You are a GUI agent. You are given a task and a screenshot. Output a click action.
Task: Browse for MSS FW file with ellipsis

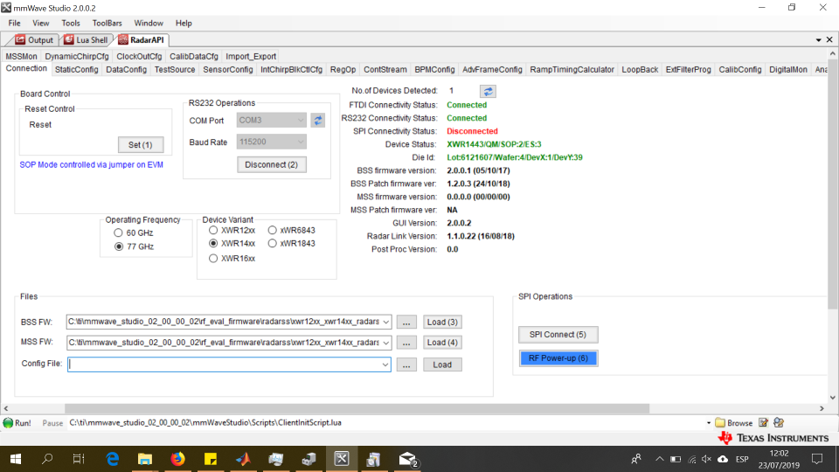coord(407,342)
